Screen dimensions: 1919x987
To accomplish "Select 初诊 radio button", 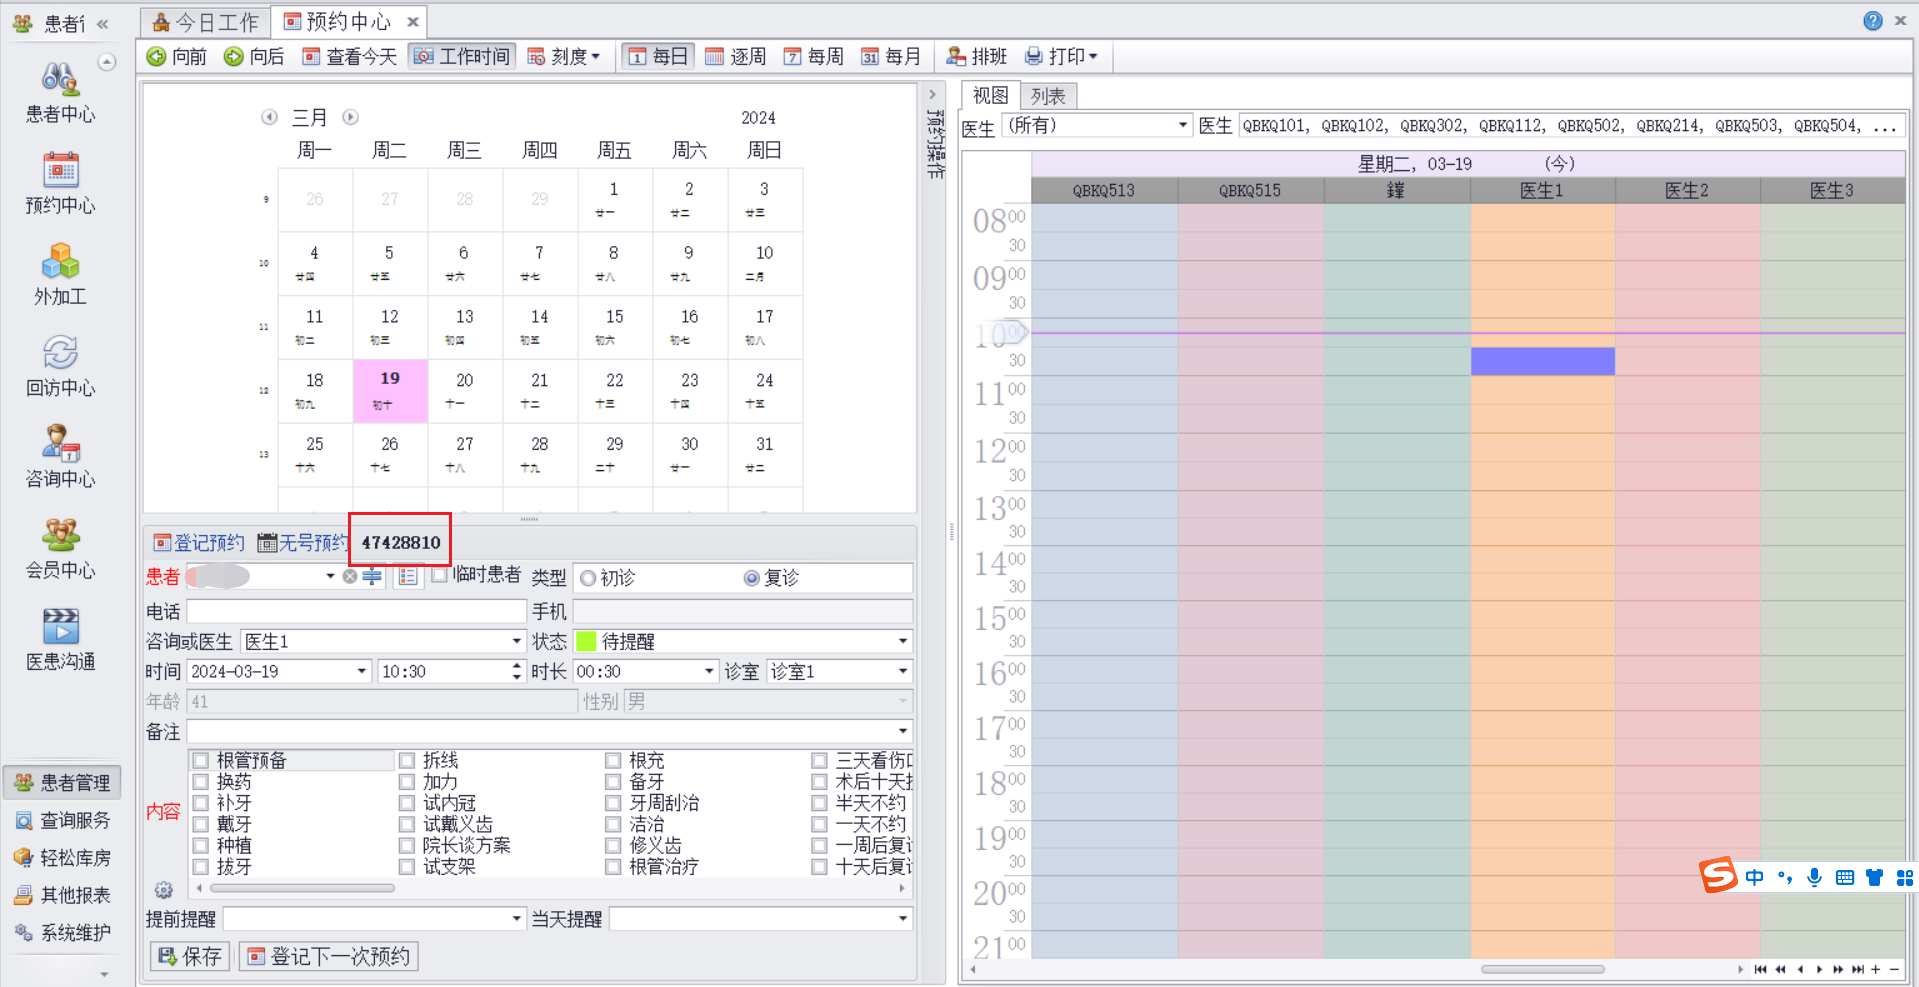I will [588, 578].
